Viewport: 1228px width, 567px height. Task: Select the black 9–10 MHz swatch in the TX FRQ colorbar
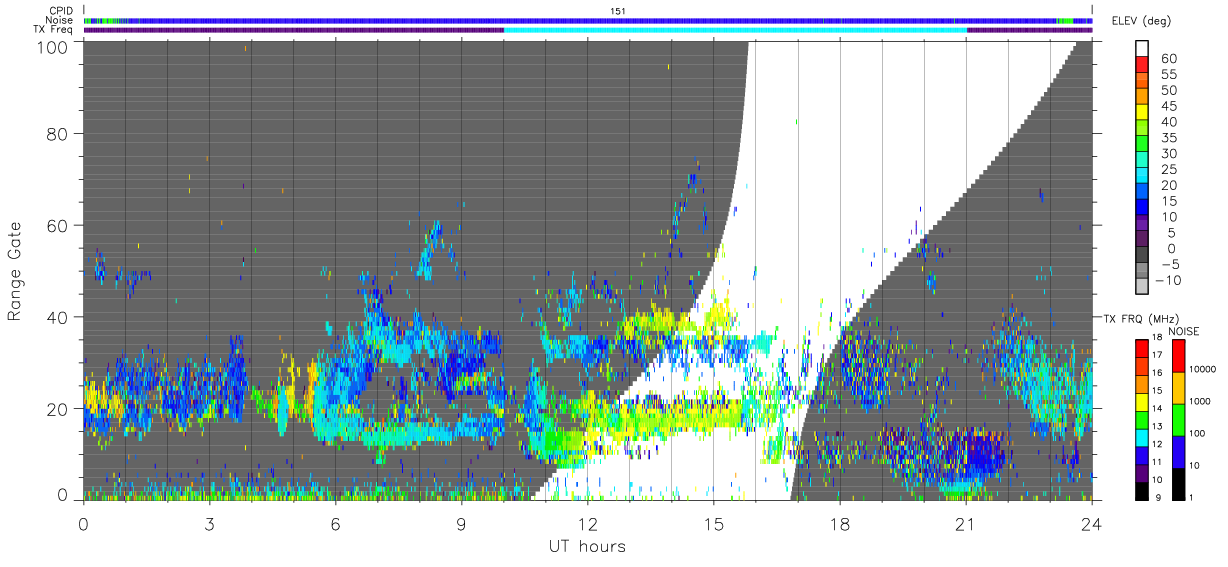[1142, 489]
